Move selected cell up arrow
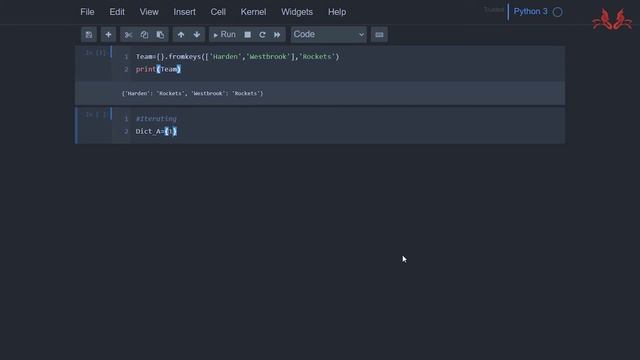Viewport: 640px width, 360px height. click(x=181, y=35)
